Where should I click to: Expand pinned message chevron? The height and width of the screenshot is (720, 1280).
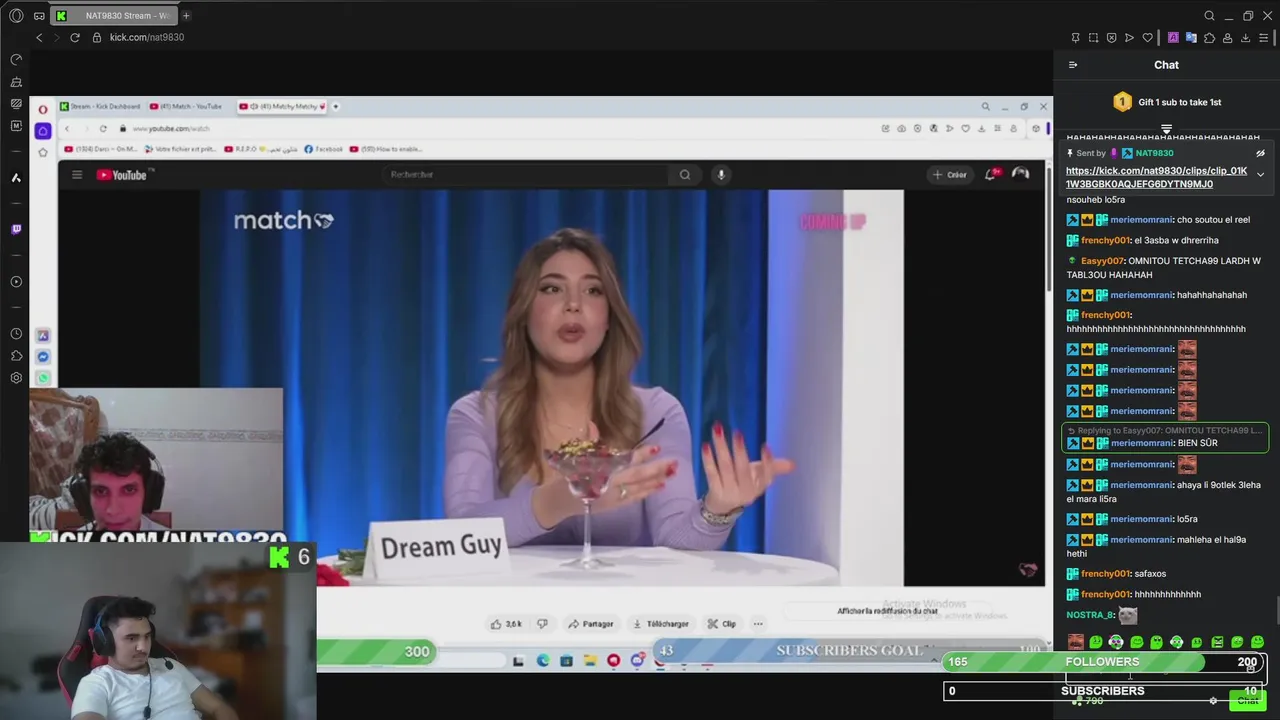click(1260, 175)
